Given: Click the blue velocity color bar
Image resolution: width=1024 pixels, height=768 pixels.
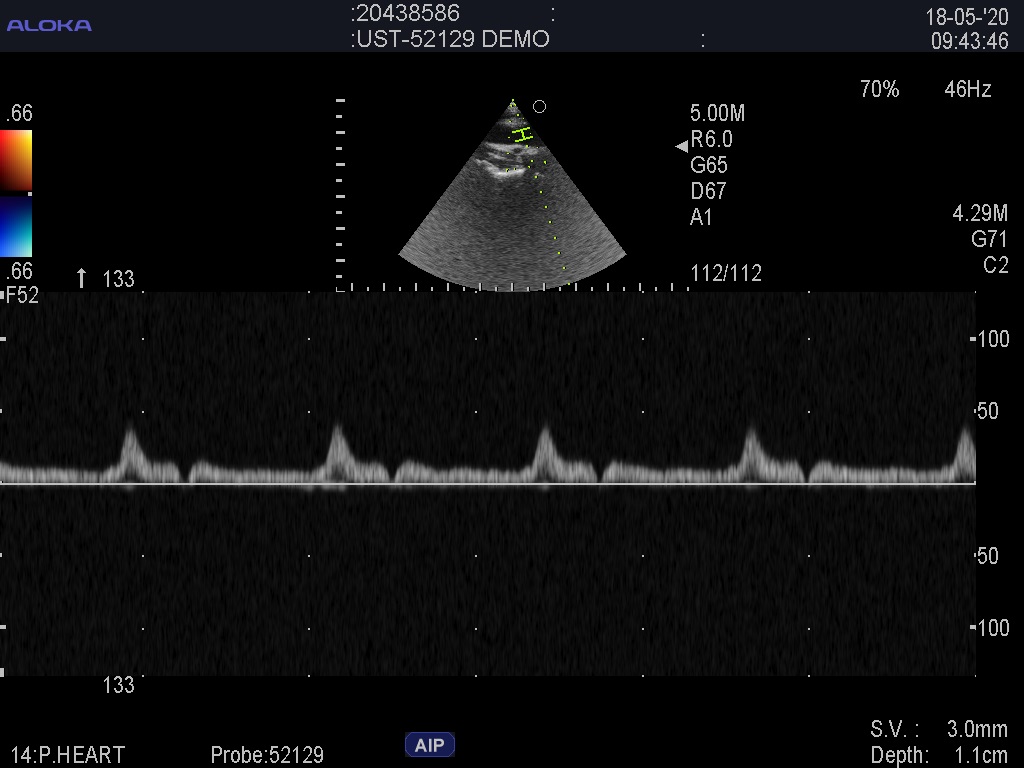Looking at the screenshot, I should [16, 227].
